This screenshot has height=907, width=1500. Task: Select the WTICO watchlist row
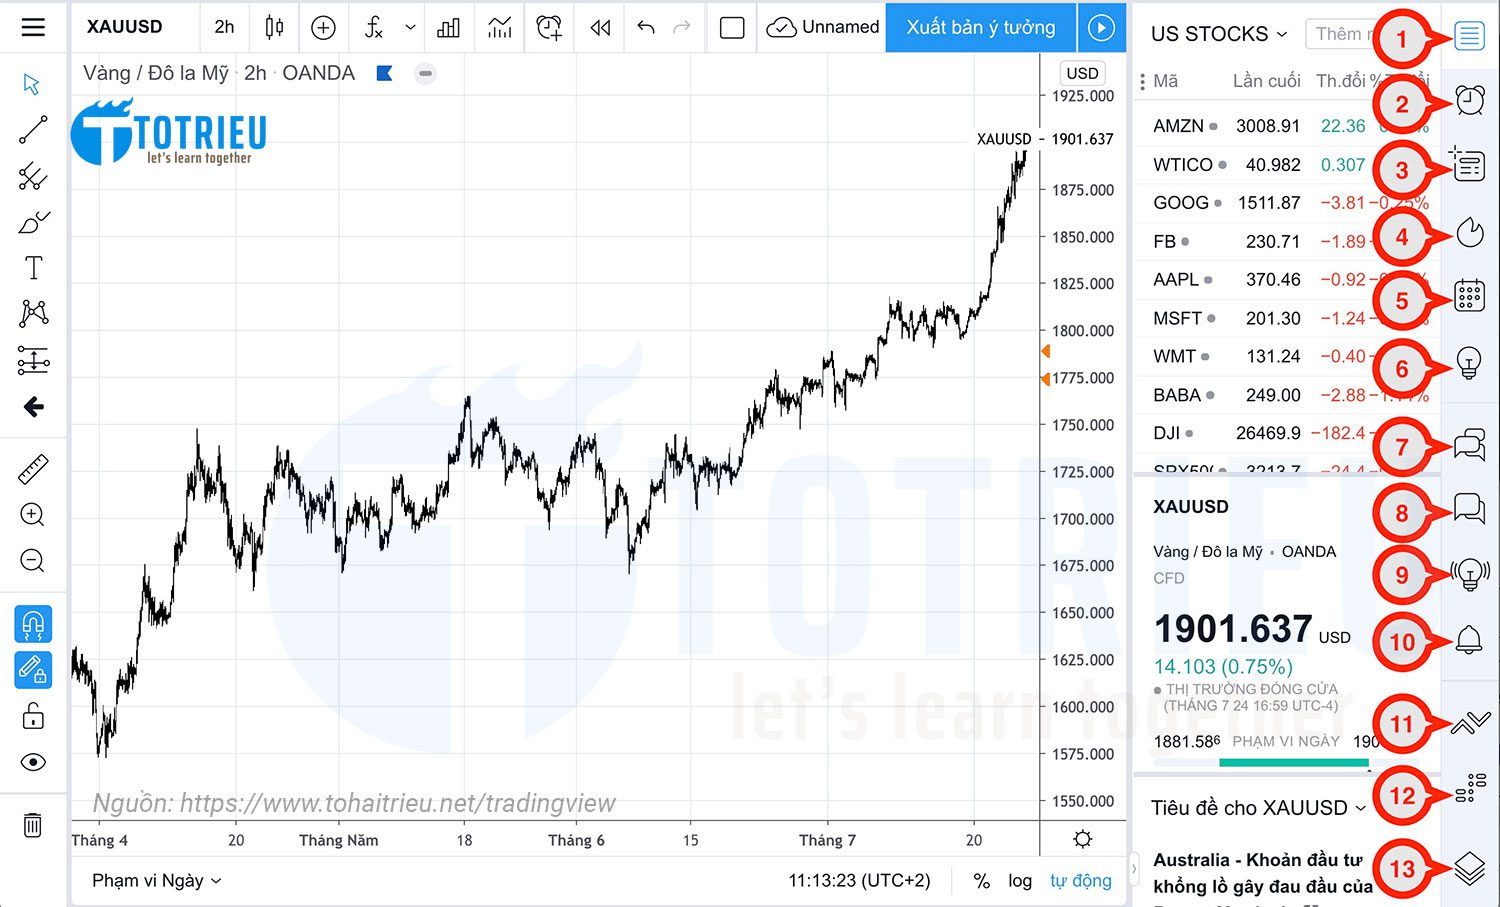(x=1286, y=165)
